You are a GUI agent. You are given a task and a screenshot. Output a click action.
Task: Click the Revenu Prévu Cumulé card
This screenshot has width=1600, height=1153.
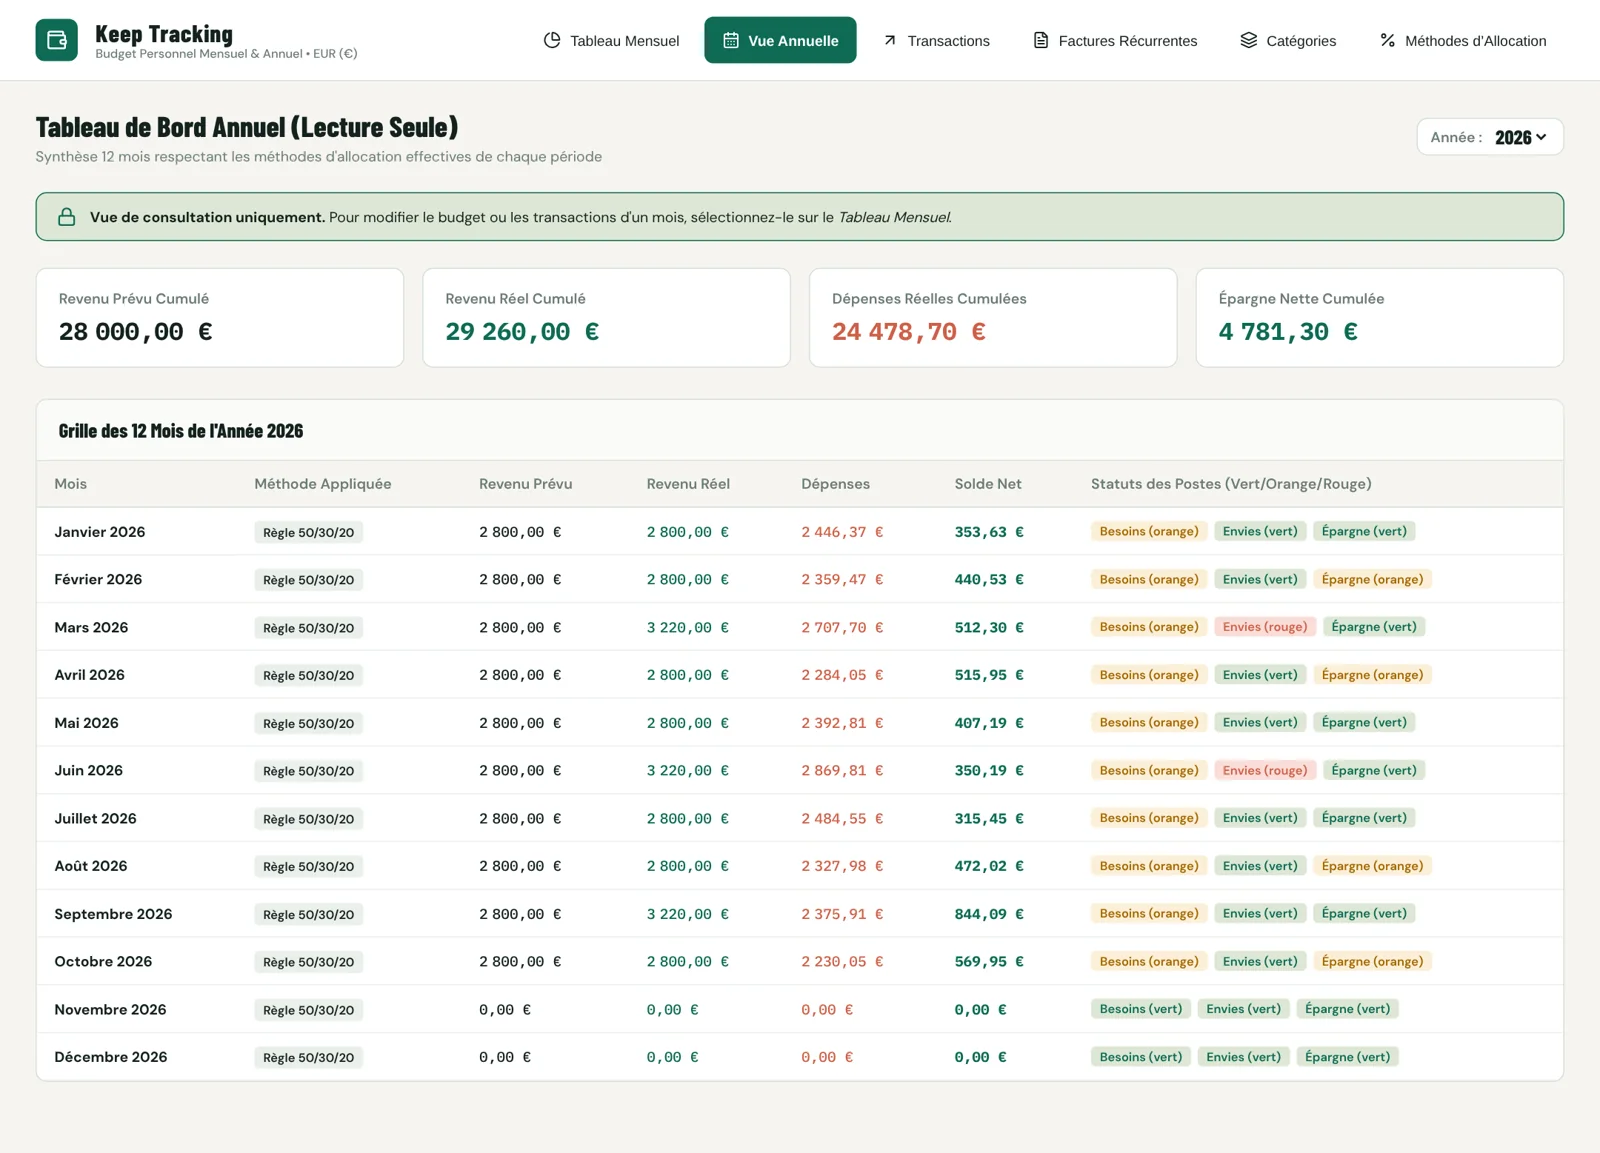pyautogui.click(x=220, y=317)
